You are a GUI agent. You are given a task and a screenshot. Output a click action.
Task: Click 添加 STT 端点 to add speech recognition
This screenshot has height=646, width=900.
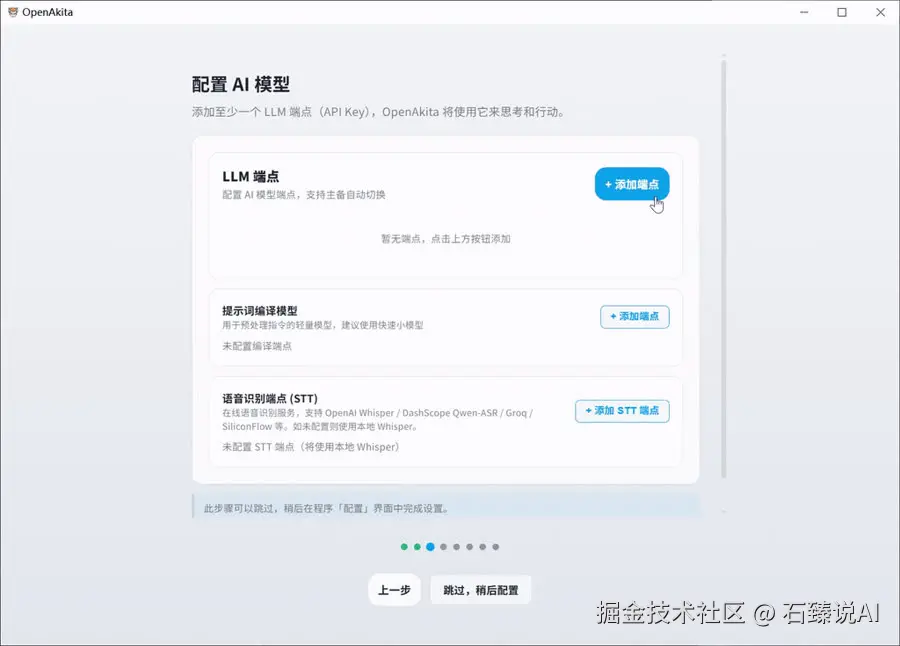click(x=622, y=411)
